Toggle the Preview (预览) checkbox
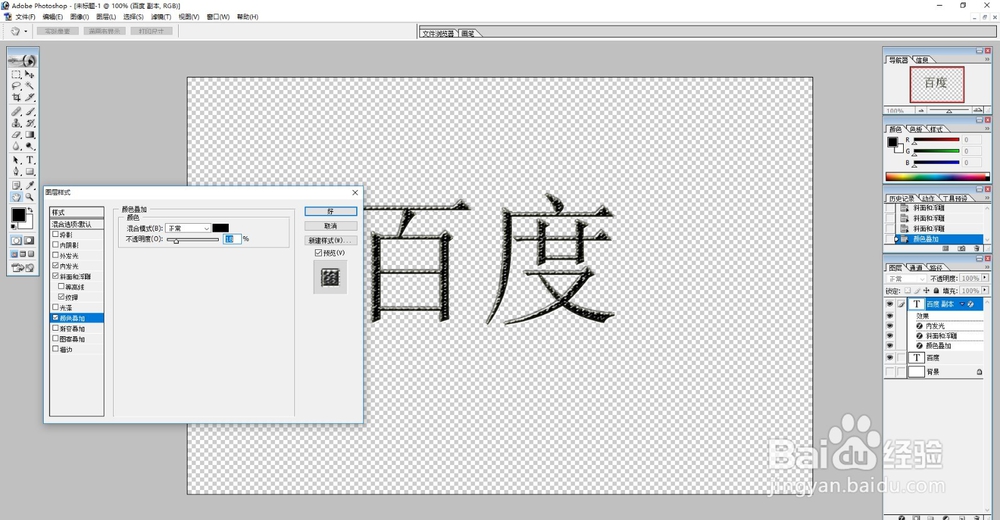This screenshot has width=1000, height=520. coord(318,253)
